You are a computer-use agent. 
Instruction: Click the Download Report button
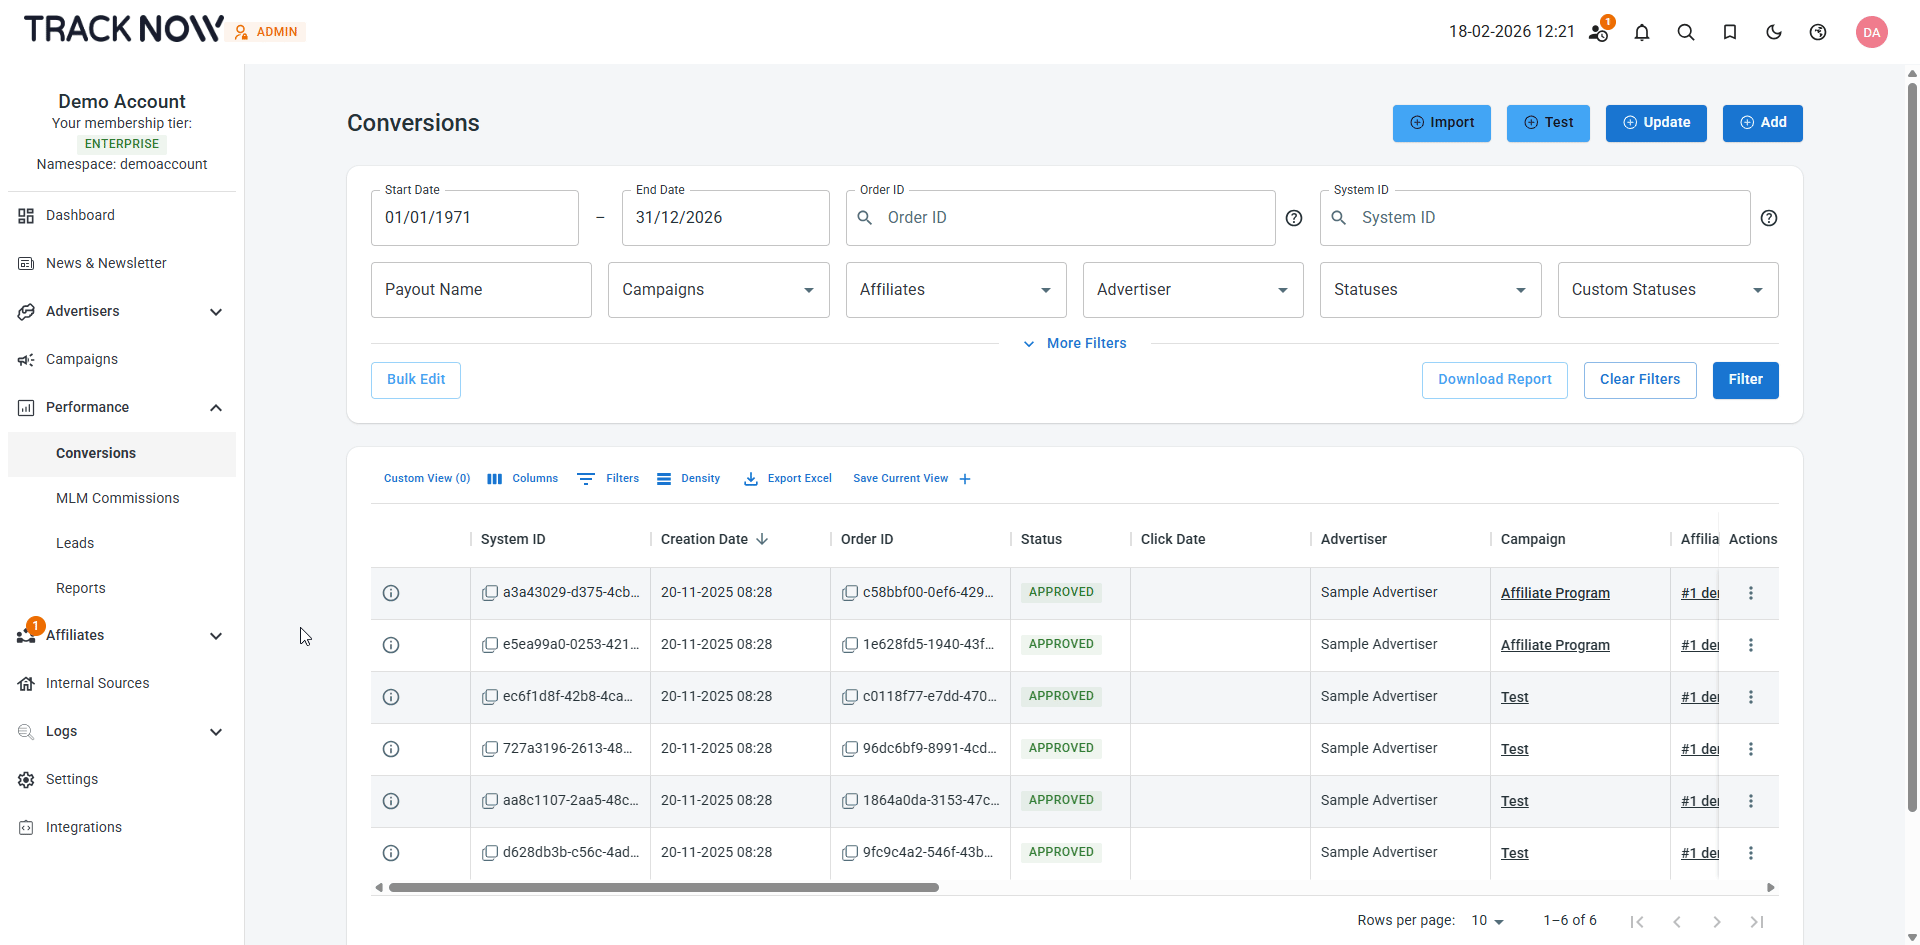coord(1494,380)
